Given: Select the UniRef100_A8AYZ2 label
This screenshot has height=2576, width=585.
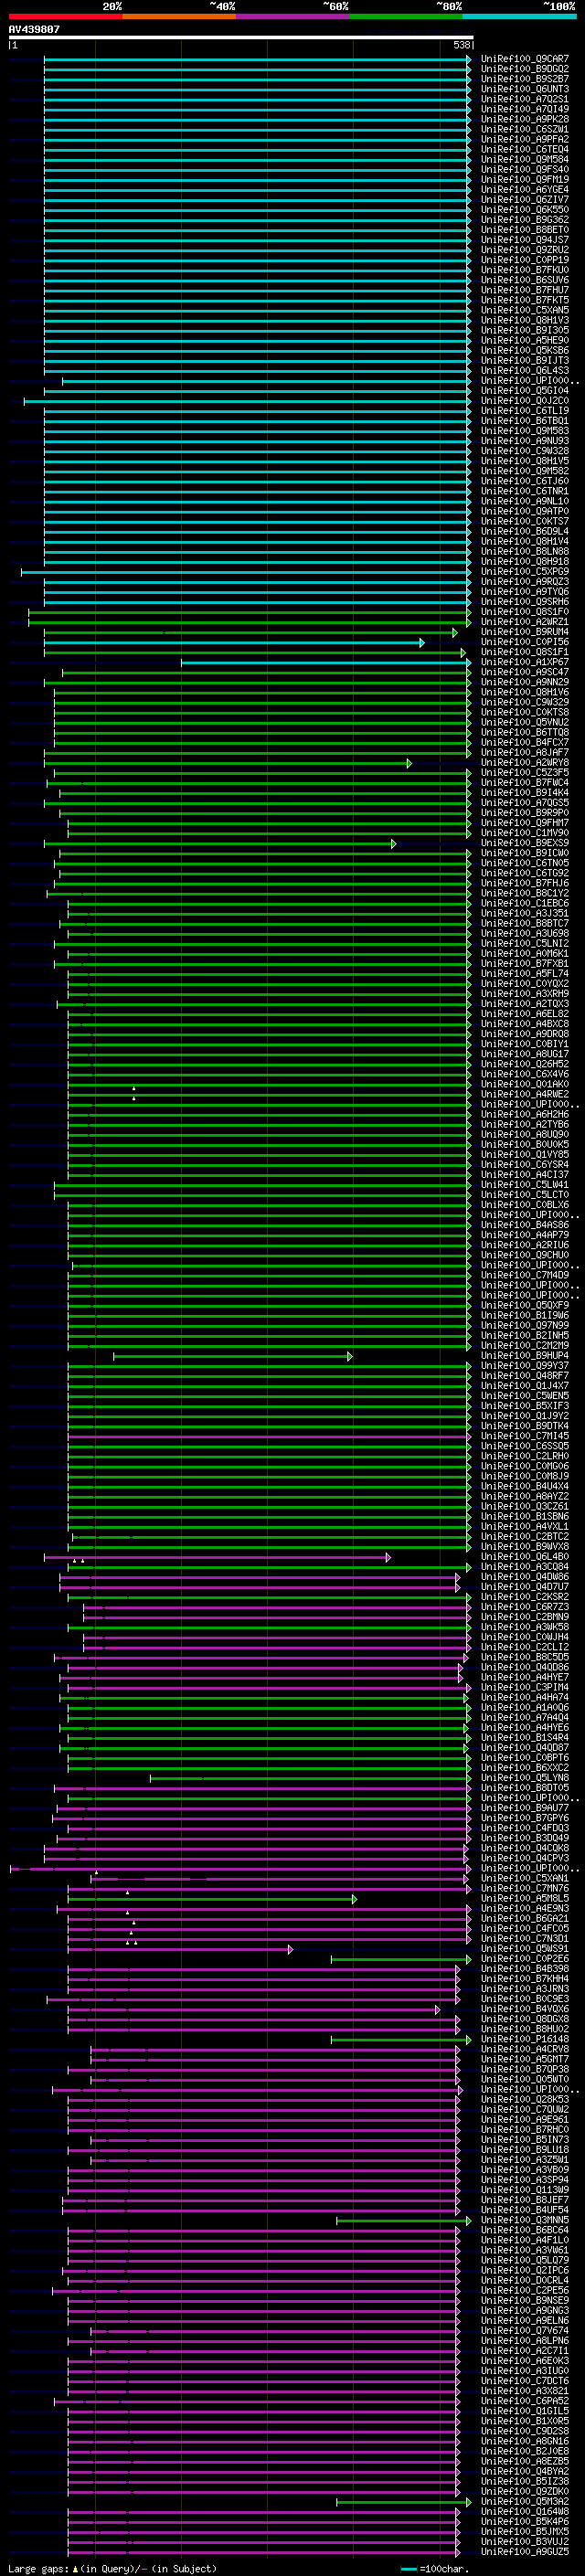Looking at the screenshot, I should (525, 1497).
